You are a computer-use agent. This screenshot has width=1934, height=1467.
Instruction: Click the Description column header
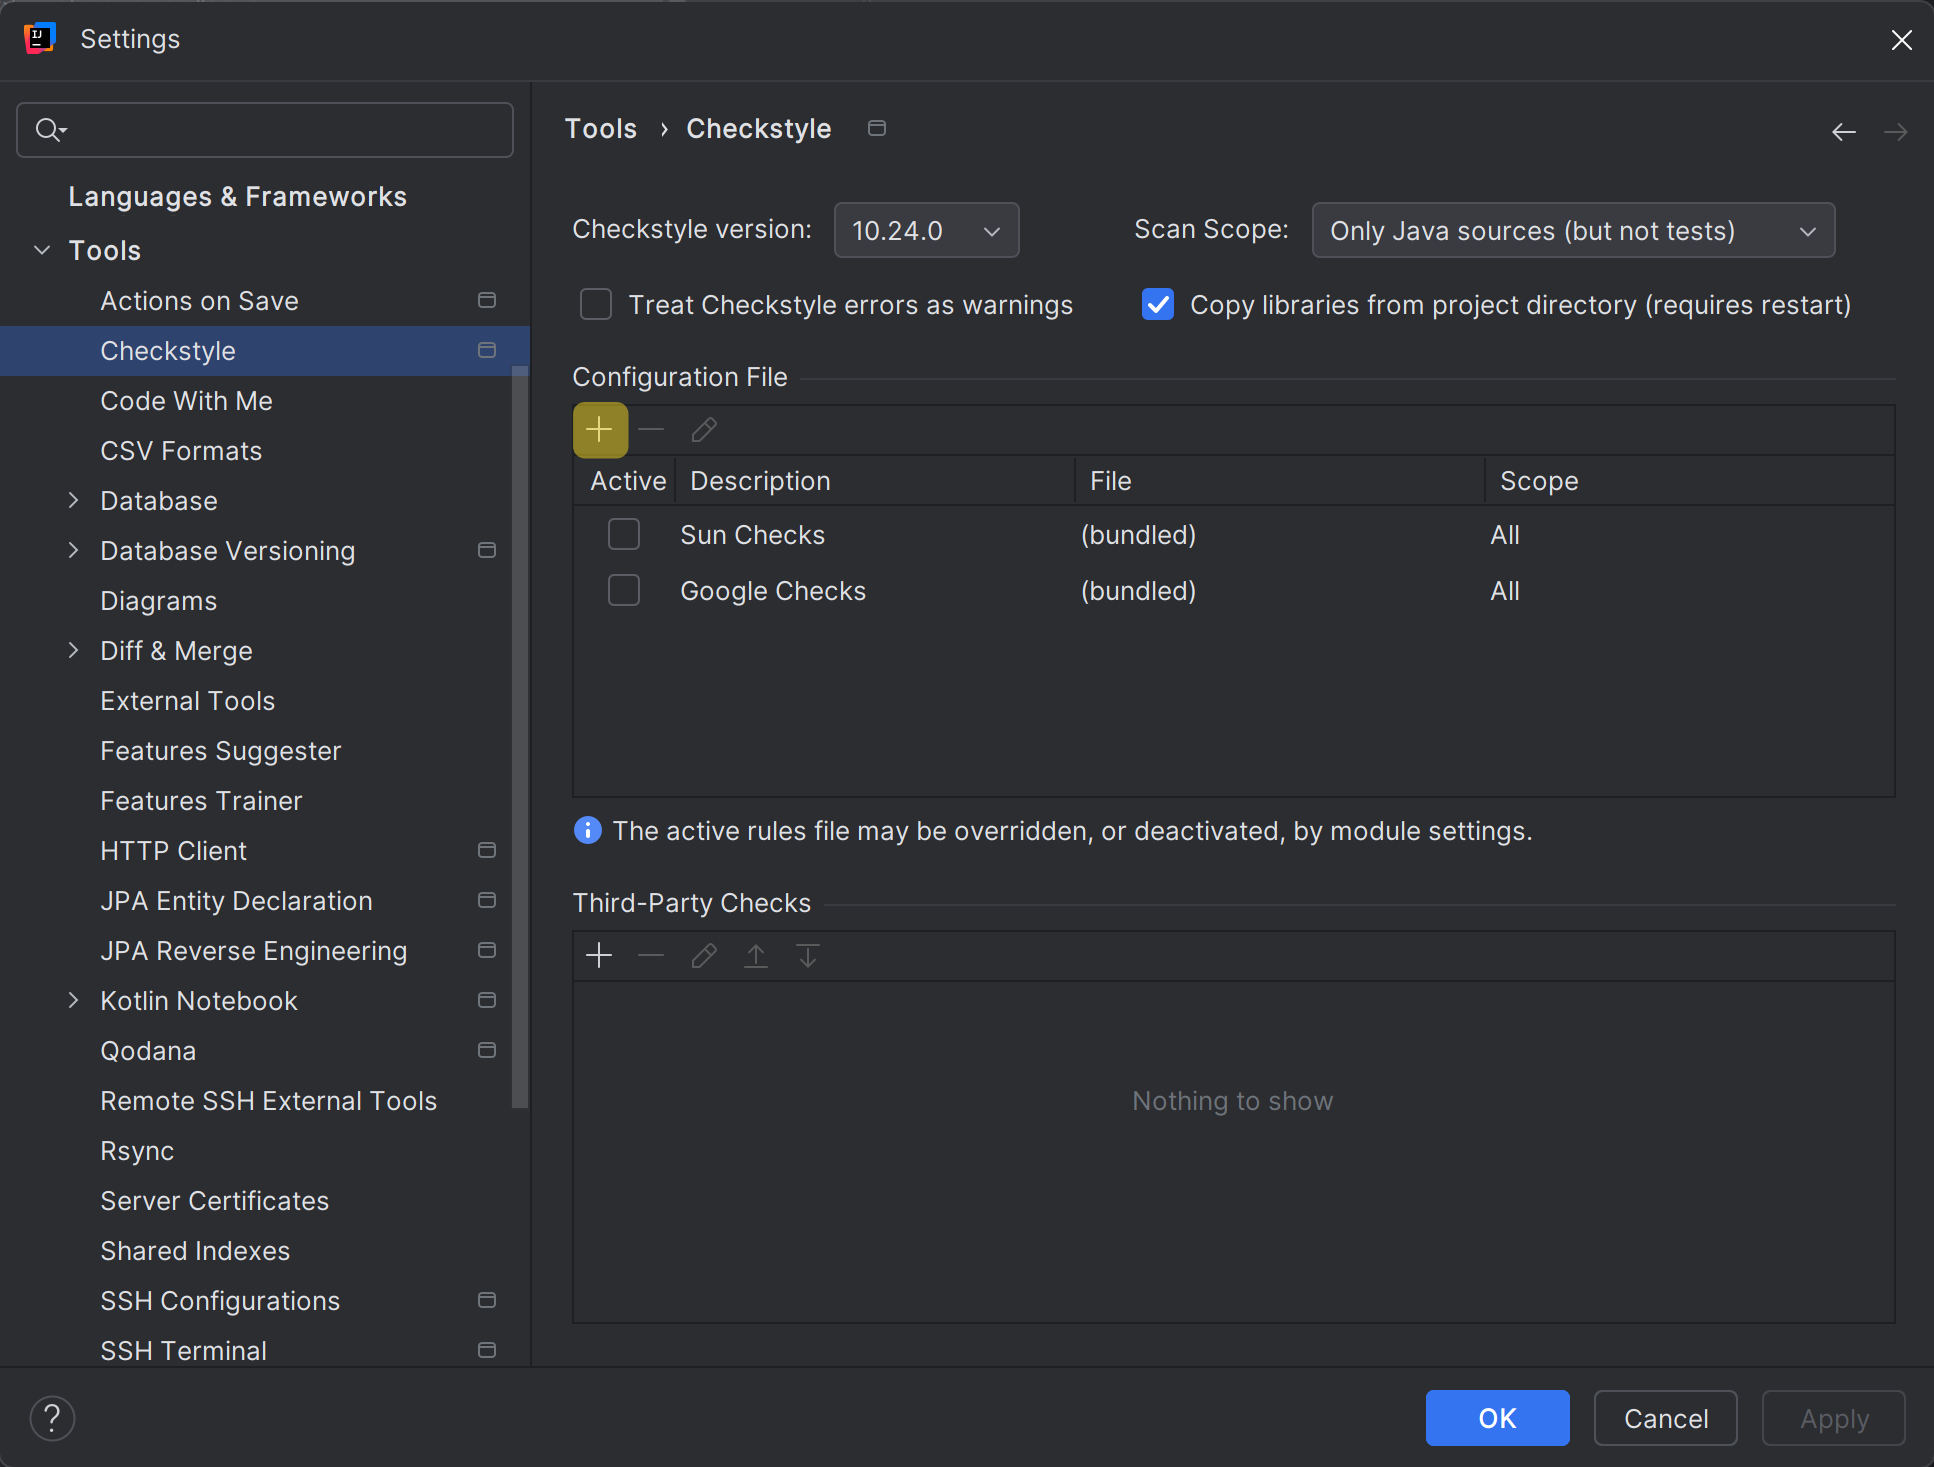click(x=875, y=481)
